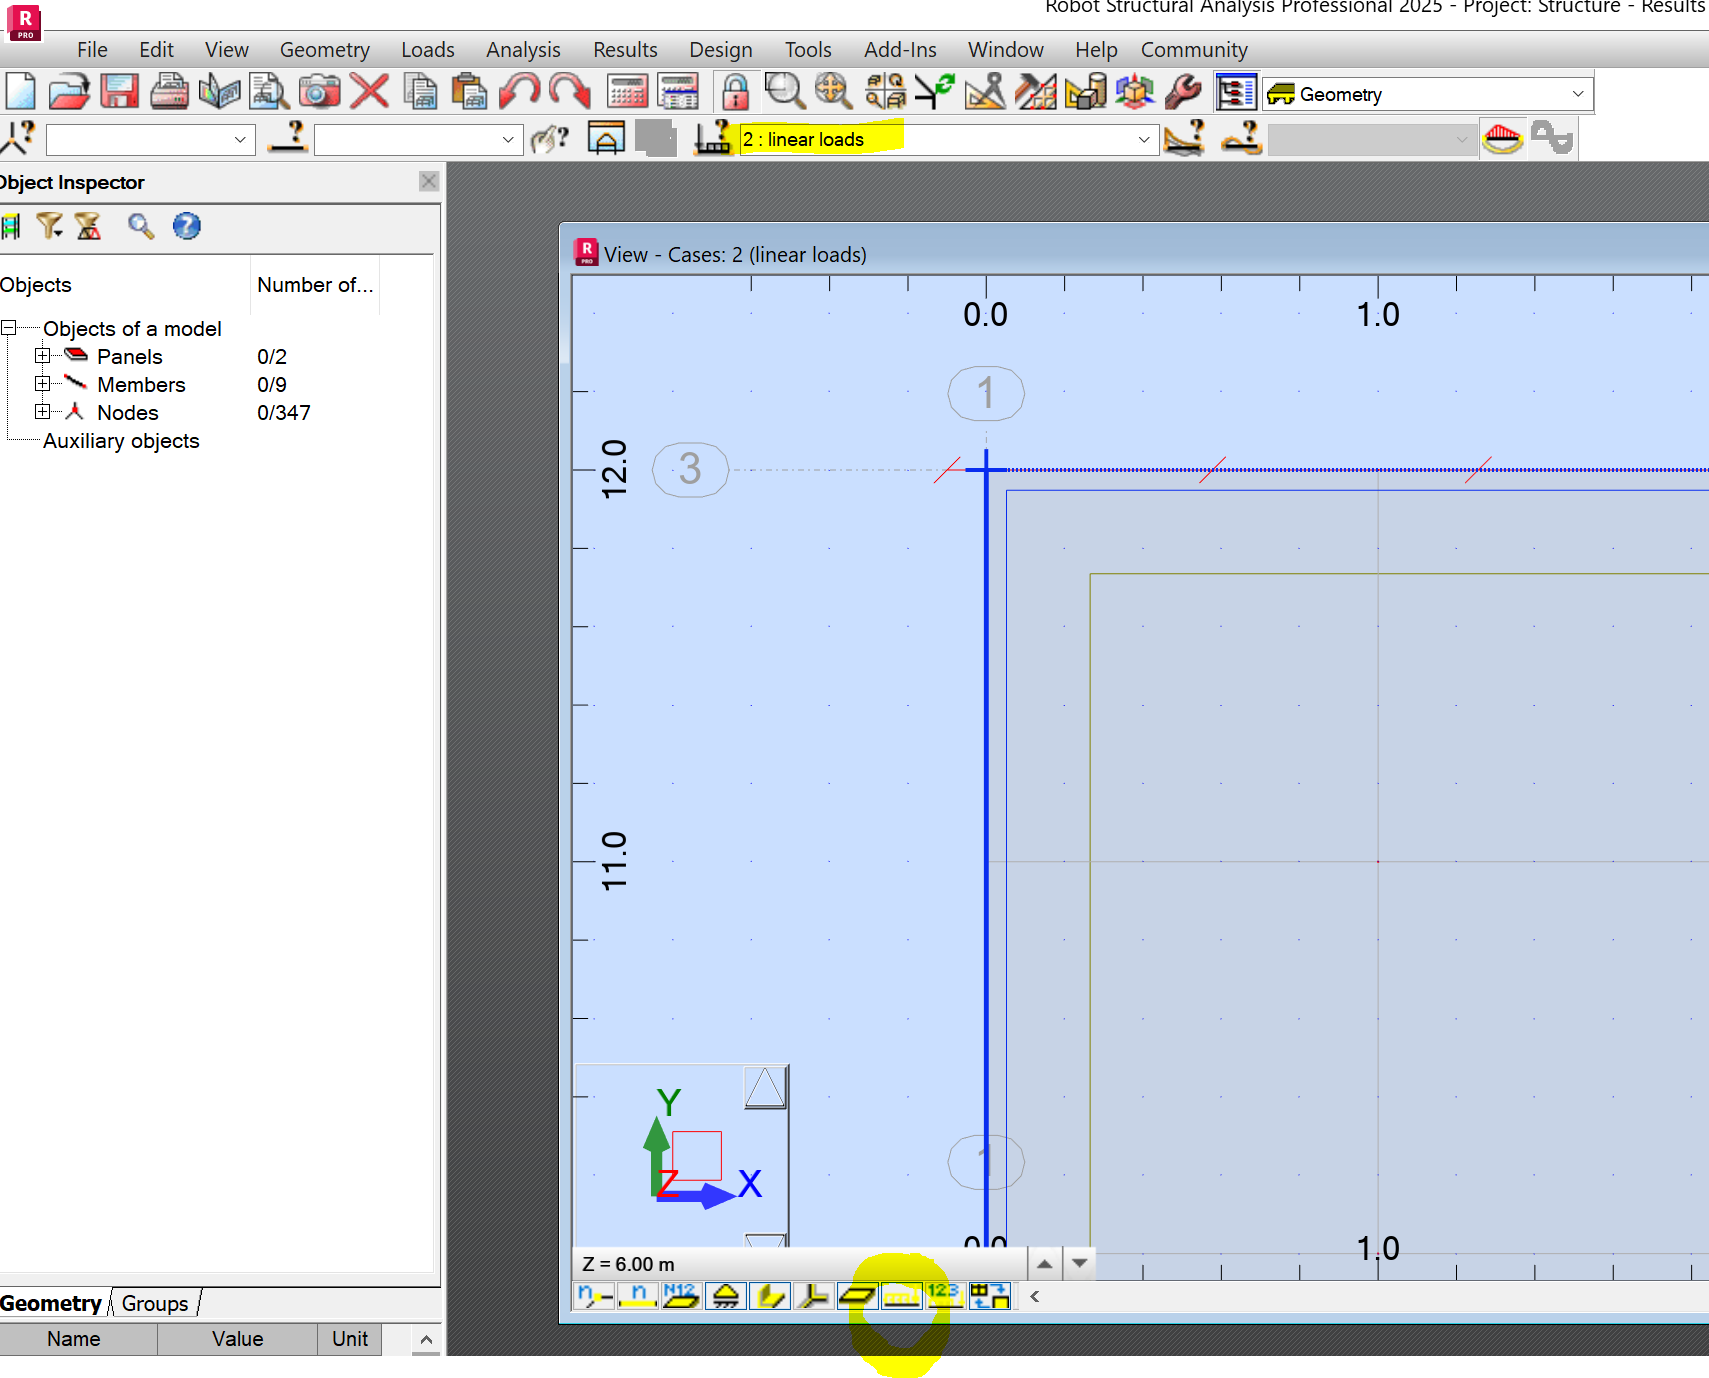
Task: Open the Calculator tool on the toolbar
Action: coord(629,91)
